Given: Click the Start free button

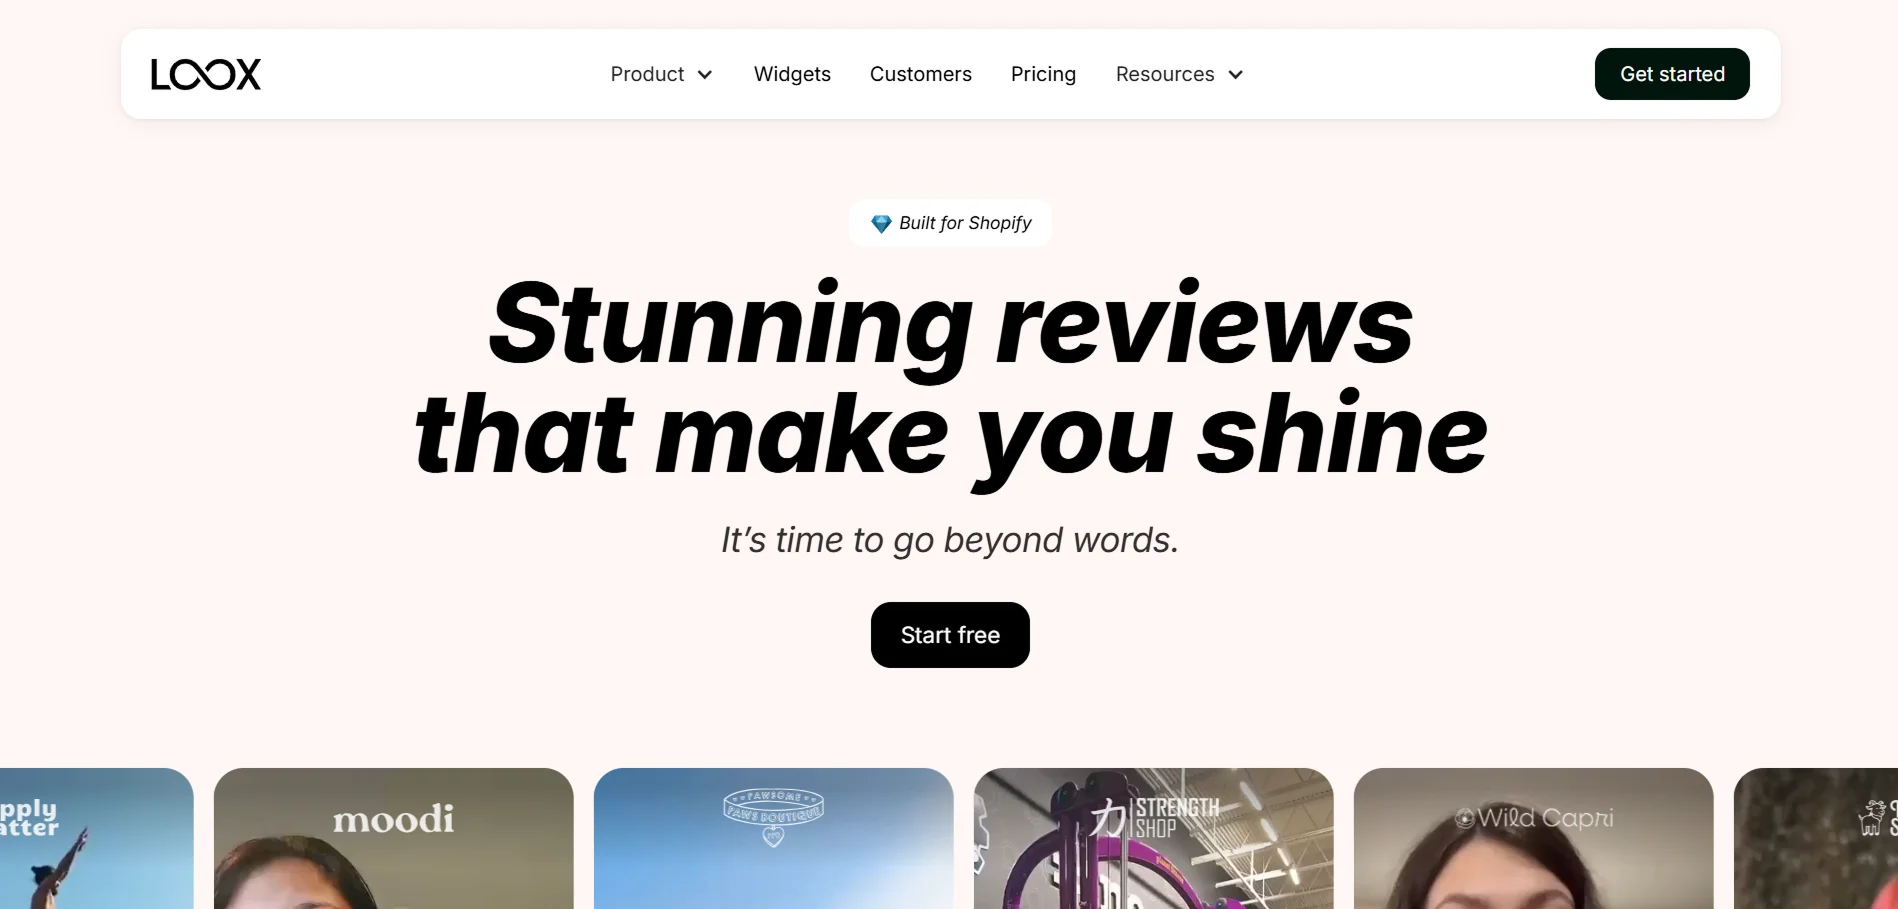Looking at the screenshot, I should 950,635.
